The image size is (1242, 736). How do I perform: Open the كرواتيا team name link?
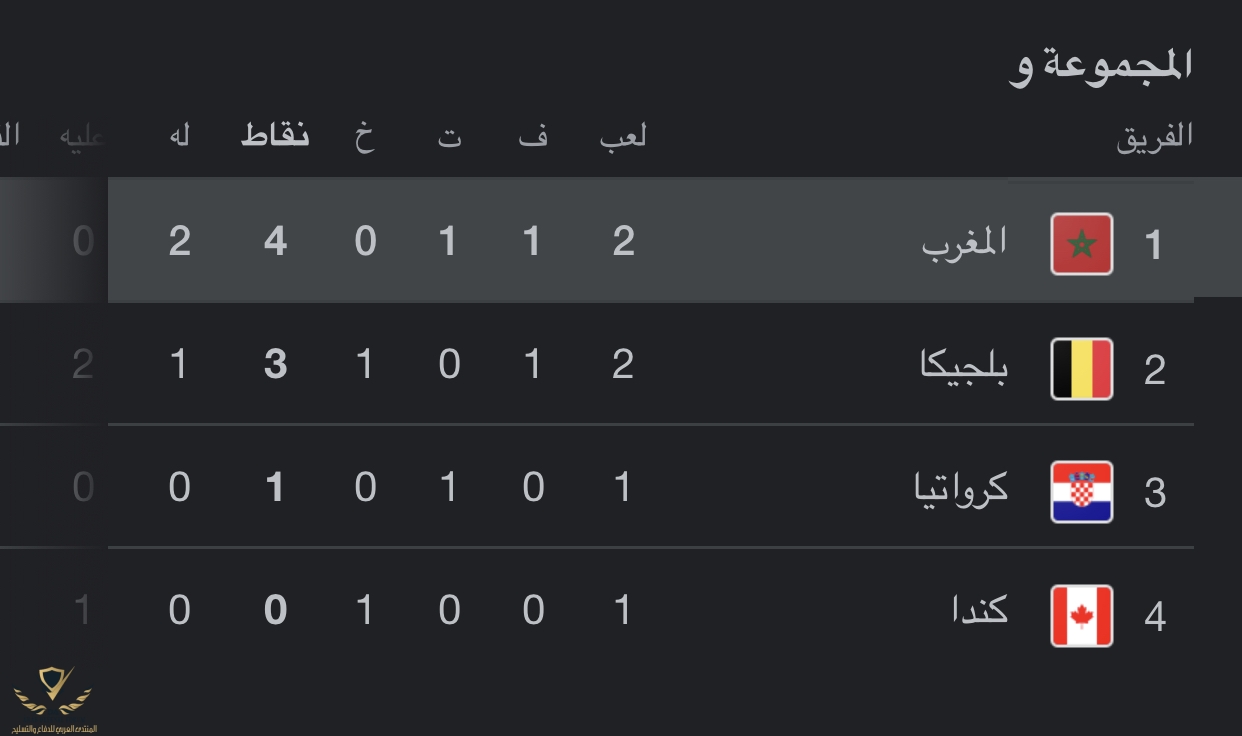962,488
